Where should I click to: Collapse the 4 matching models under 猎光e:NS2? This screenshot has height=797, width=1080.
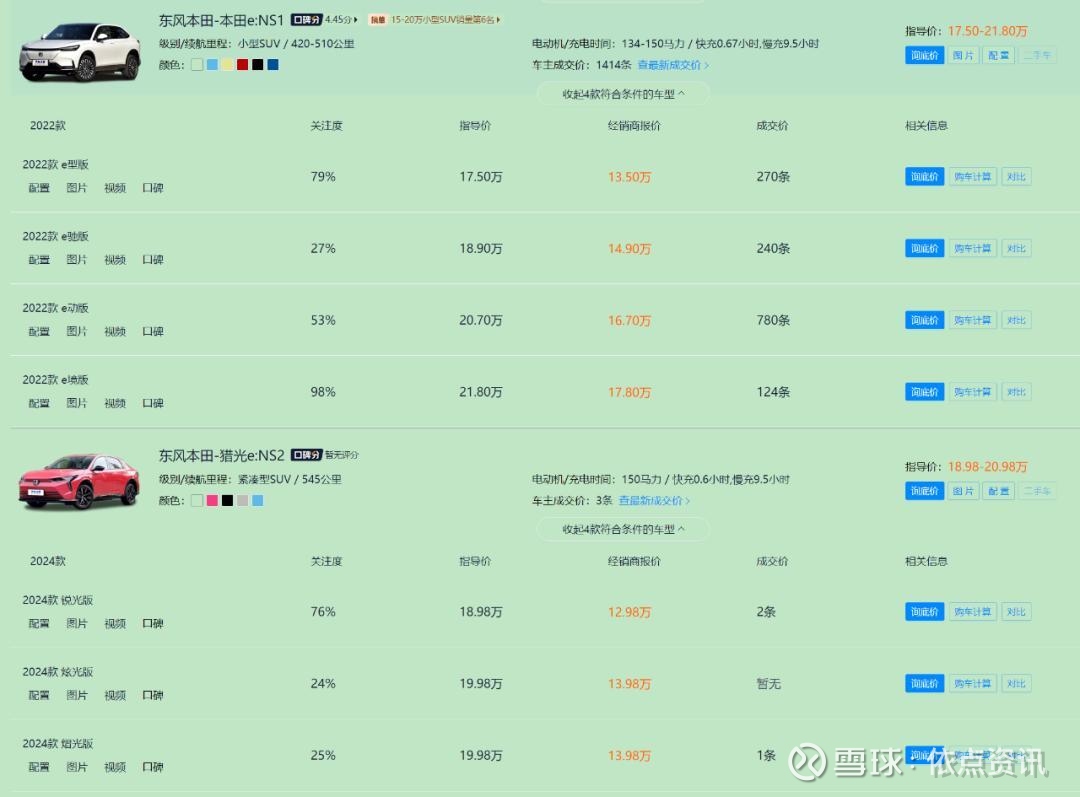(x=623, y=529)
